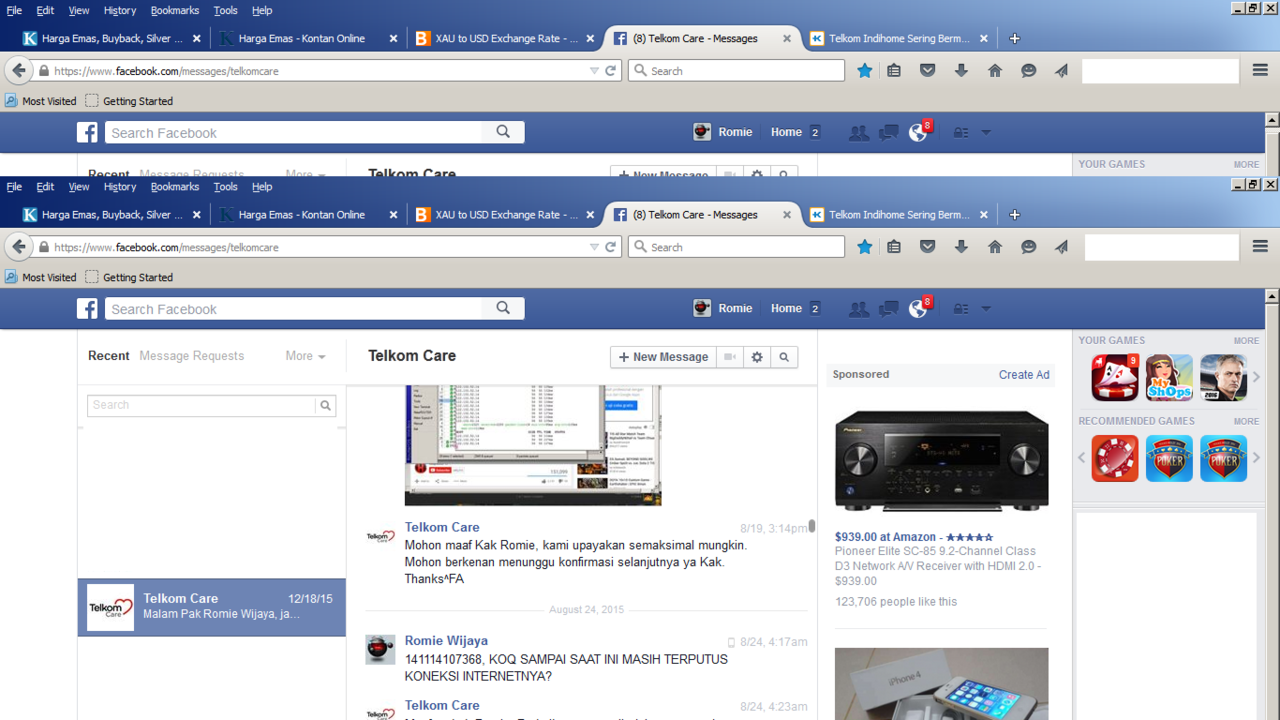This screenshot has height=720, width=1280.
Task: Click the New Message button
Action: (663, 357)
